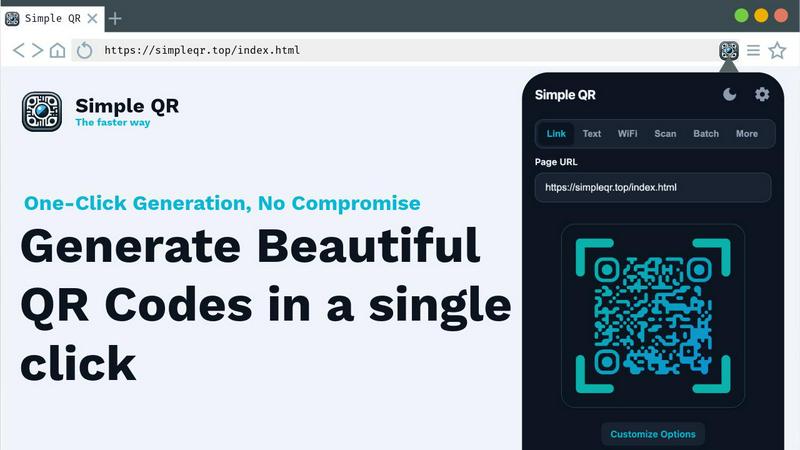Screen dimensions: 800x450
Task: Click the 'Generate Beautiful' headline text
Action: coord(250,246)
